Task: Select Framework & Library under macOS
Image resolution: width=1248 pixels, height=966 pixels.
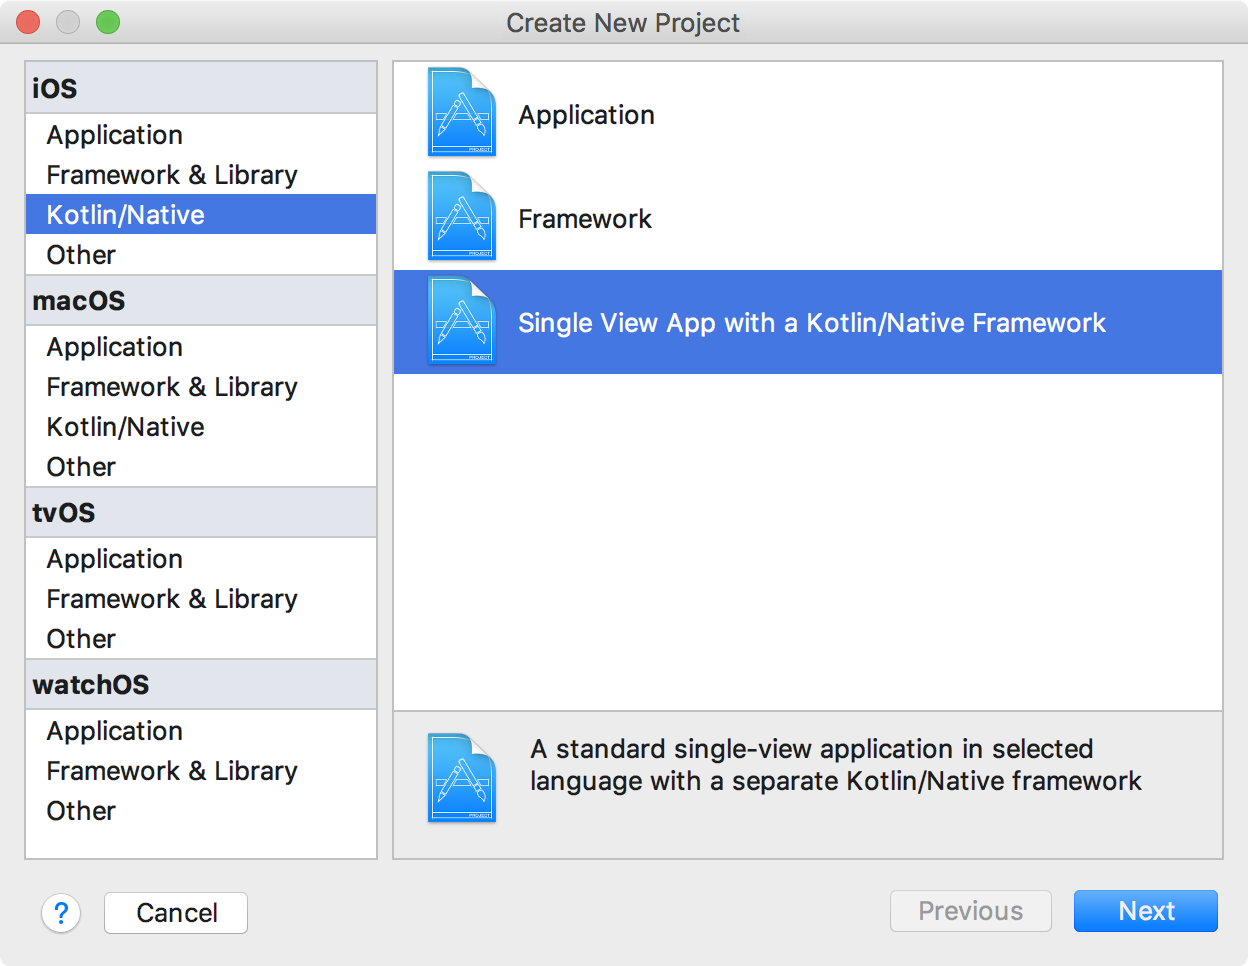Action: (x=201, y=386)
